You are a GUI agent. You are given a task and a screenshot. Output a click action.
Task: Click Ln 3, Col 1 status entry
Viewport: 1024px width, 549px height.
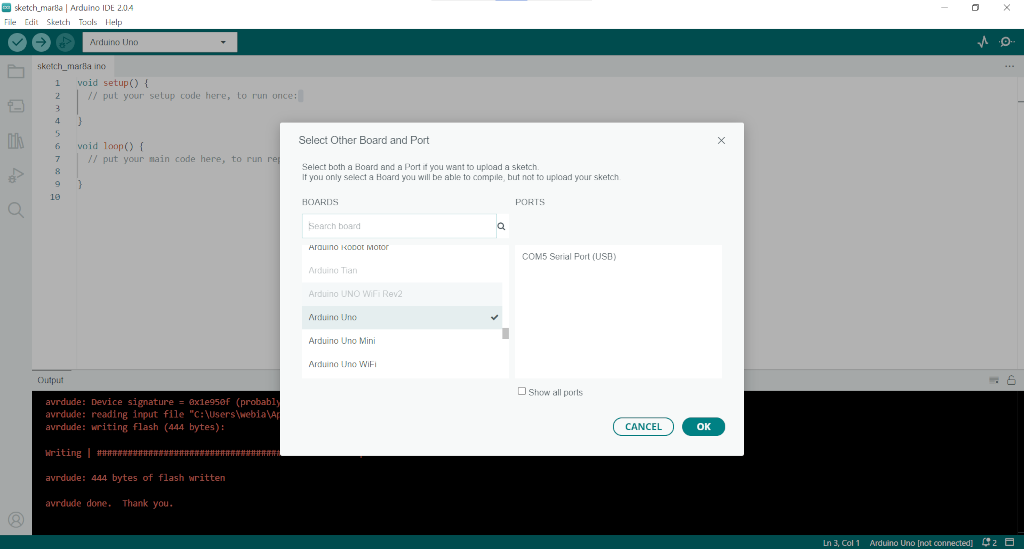[x=841, y=542]
